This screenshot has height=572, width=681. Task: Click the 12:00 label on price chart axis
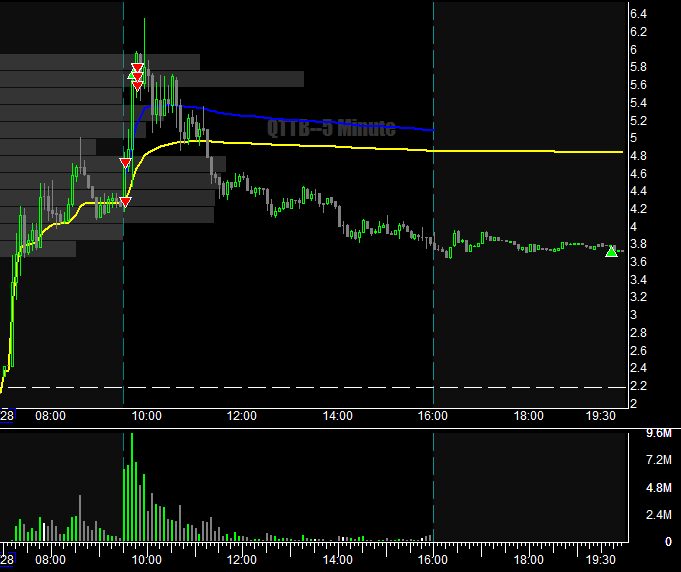coord(242,416)
